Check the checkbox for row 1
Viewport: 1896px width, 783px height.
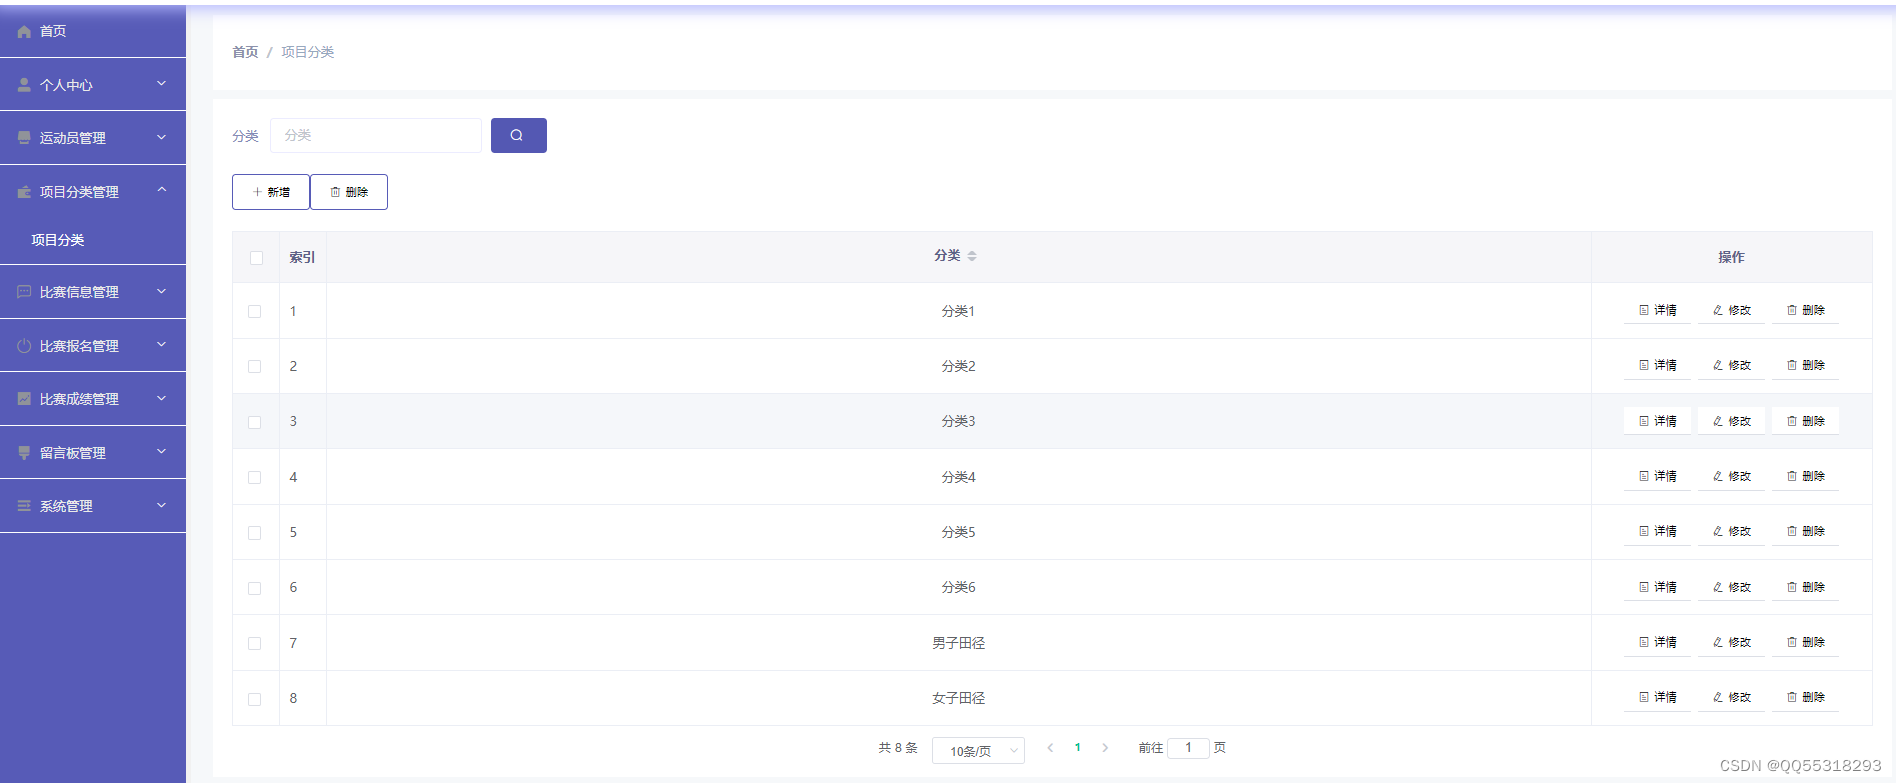click(x=255, y=312)
